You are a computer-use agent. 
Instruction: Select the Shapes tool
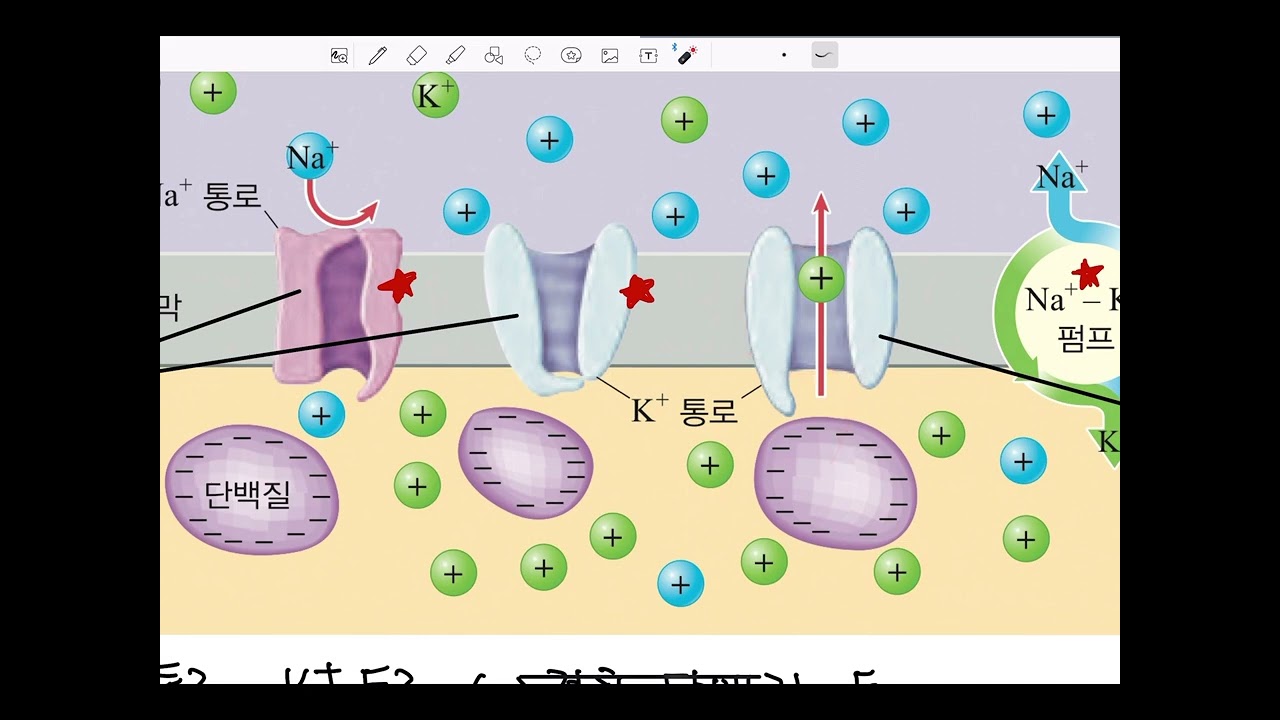[x=493, y=56]
